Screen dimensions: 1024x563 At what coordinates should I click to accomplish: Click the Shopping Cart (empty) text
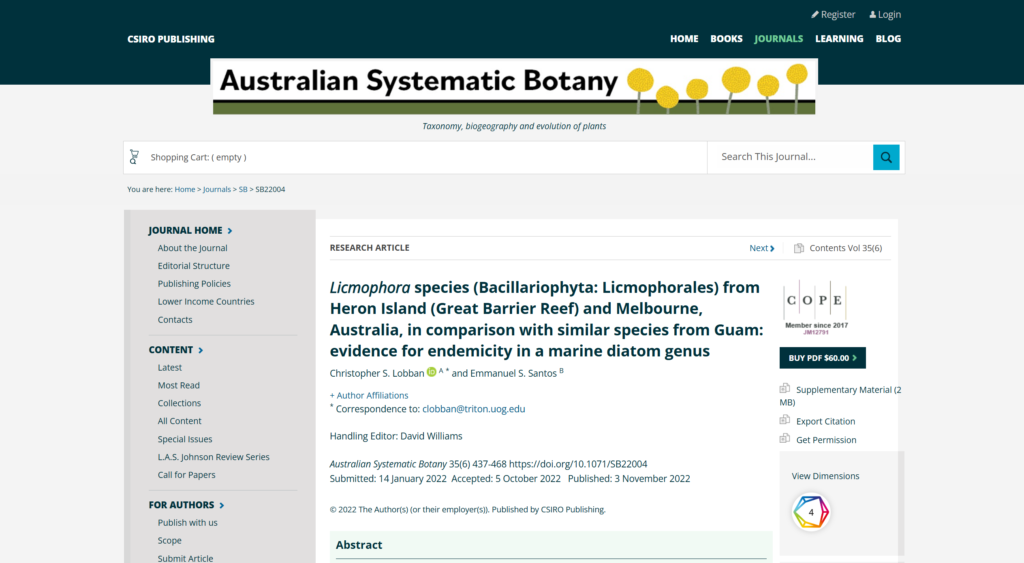click(x=199, y=157)
